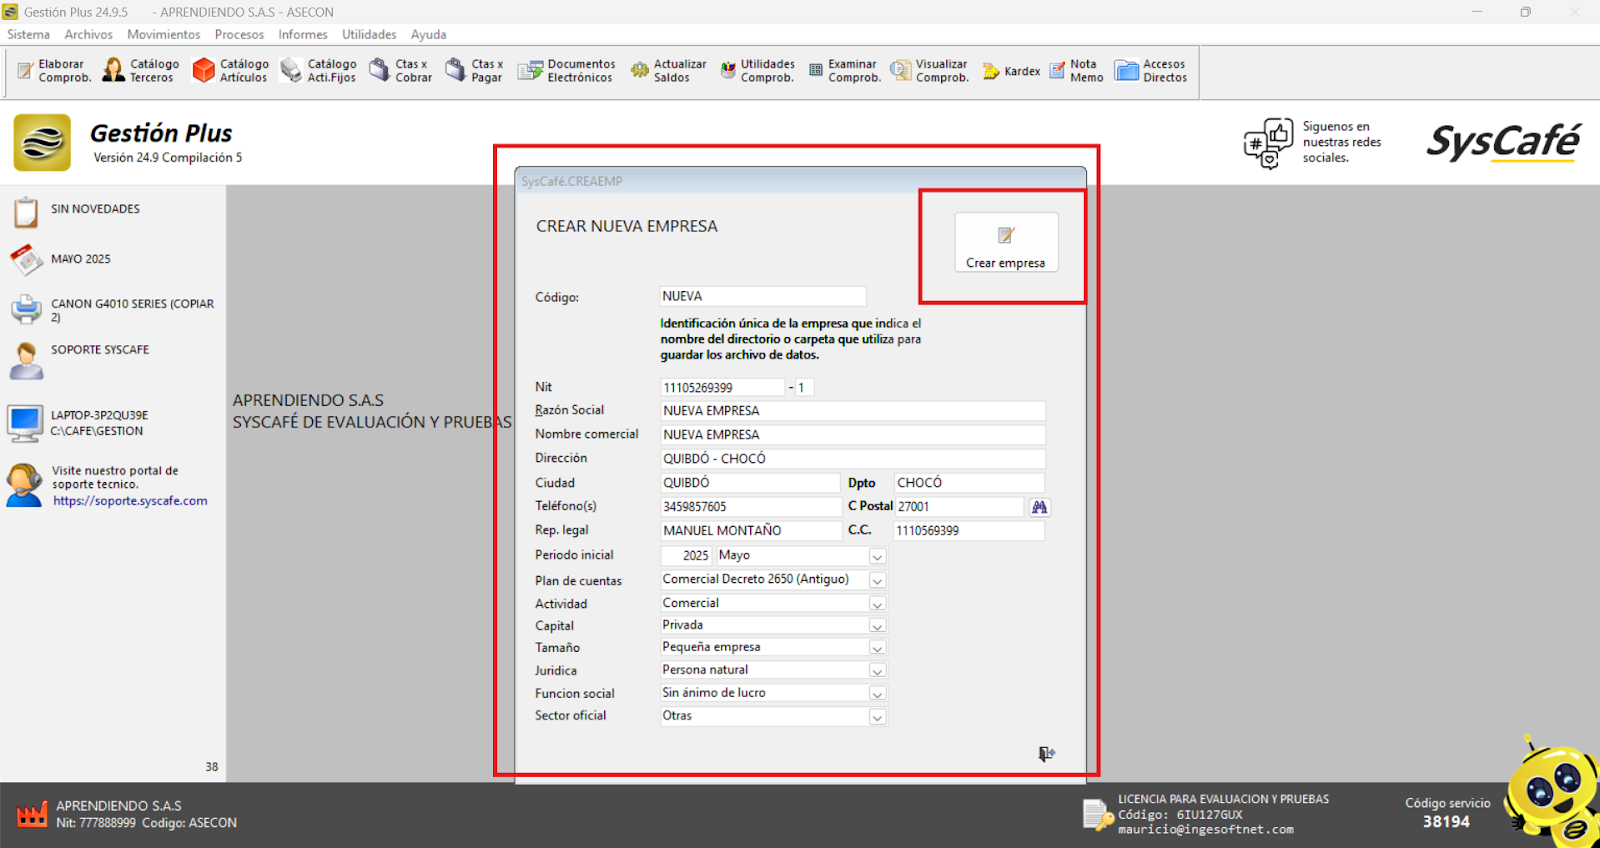Viewport: 1600px width, 848px height.
Task: Open Documentos Electrónicos toolbar item
Action: [x=566, y=71]
